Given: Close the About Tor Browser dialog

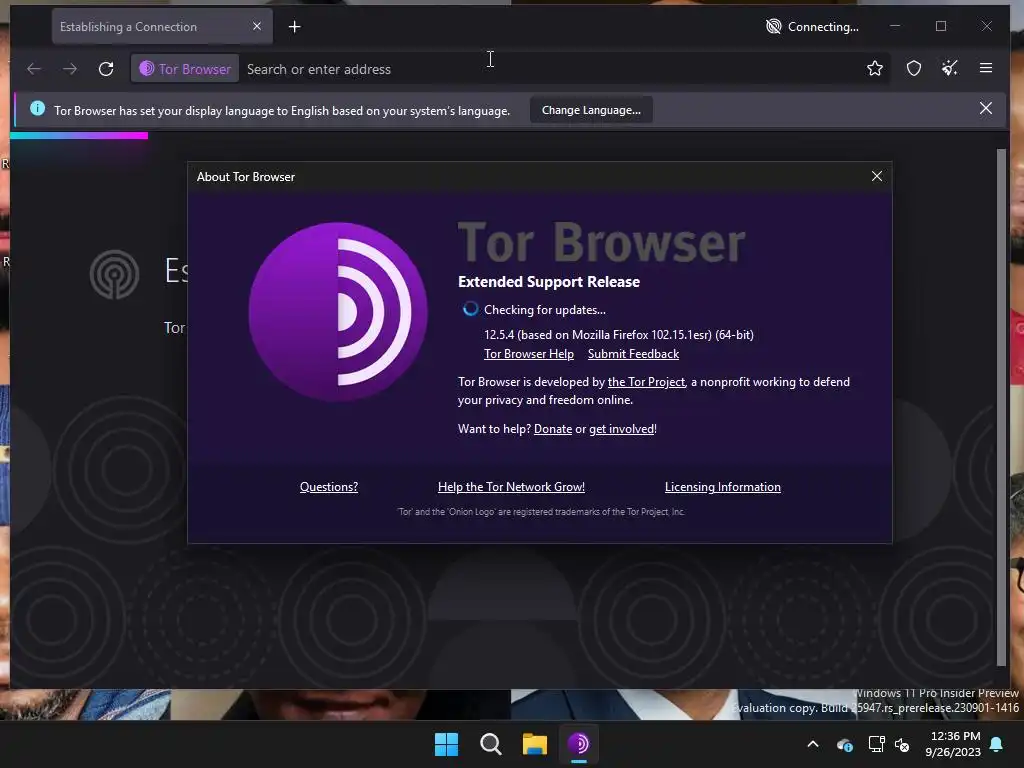Looking at the screenshot, I should (876, 176).
